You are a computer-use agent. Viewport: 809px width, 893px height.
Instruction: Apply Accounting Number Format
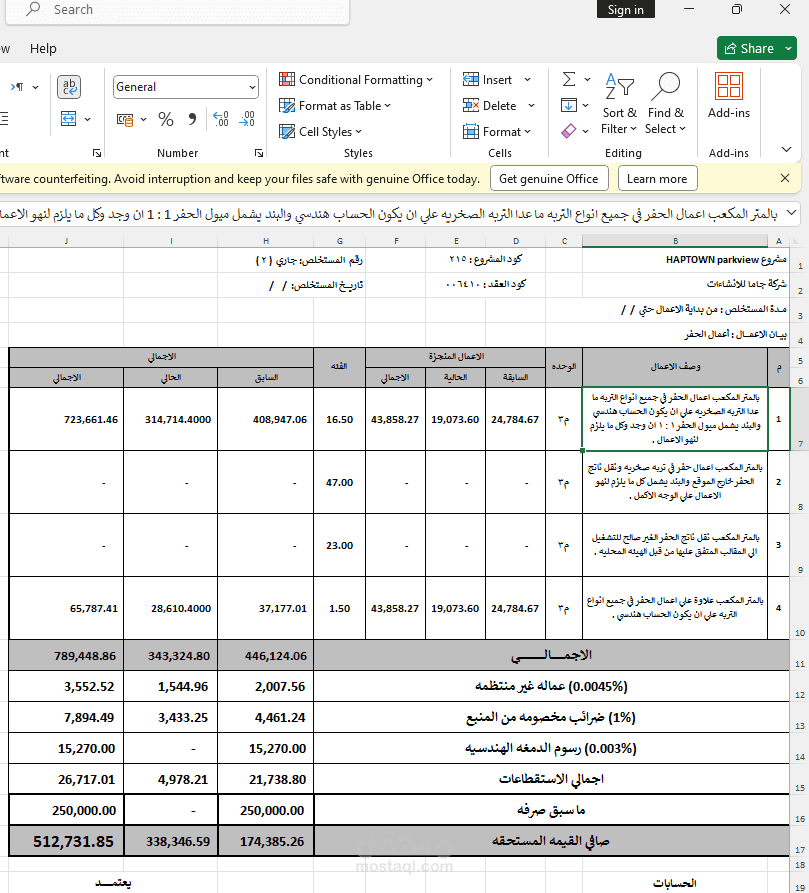(x=123, y=118)
